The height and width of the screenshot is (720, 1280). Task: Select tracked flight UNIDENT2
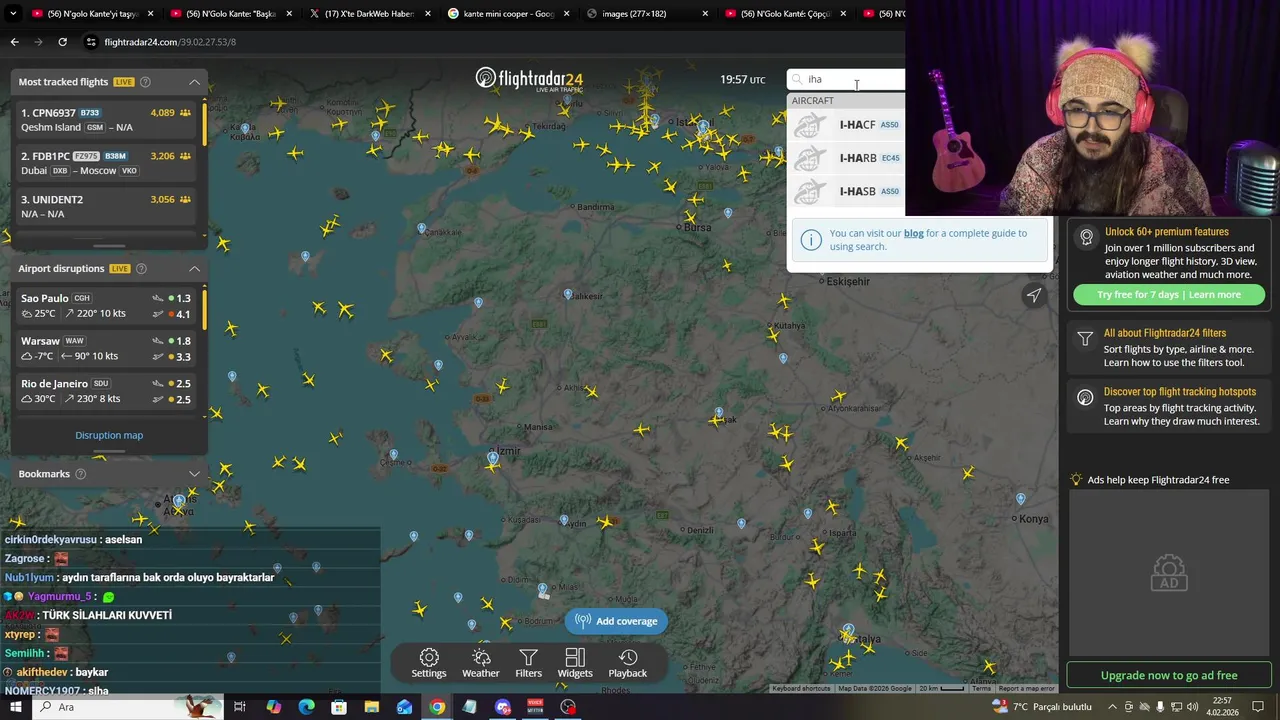107,206
